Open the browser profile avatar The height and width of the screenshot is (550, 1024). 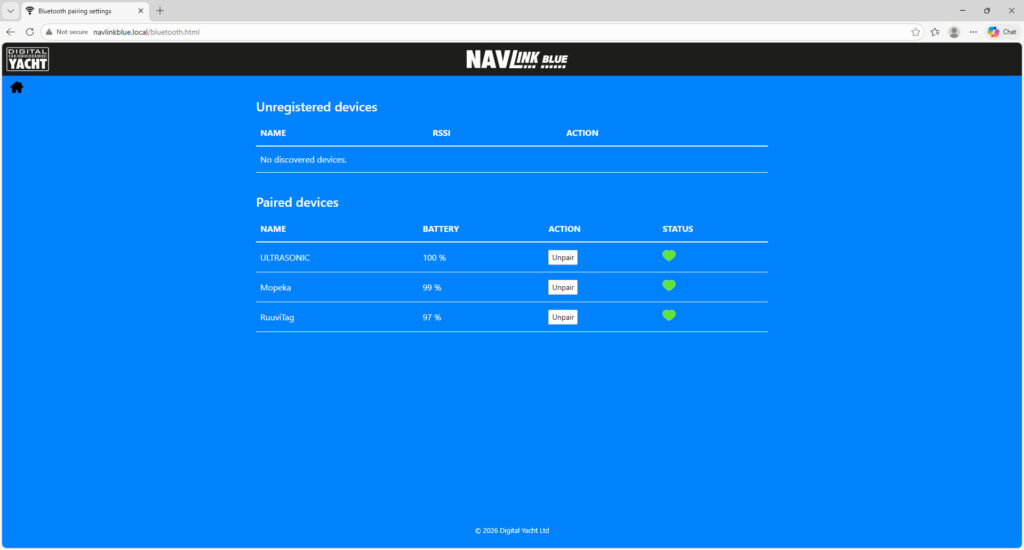954,32
